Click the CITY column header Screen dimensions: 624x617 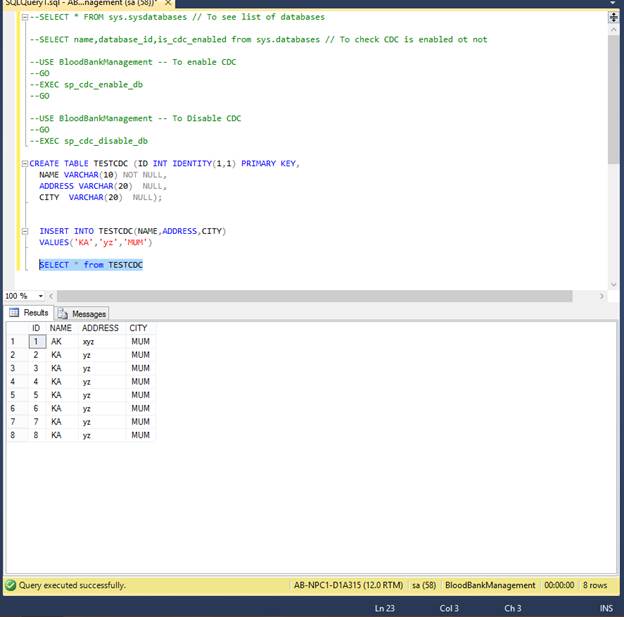tap(138, 328)
